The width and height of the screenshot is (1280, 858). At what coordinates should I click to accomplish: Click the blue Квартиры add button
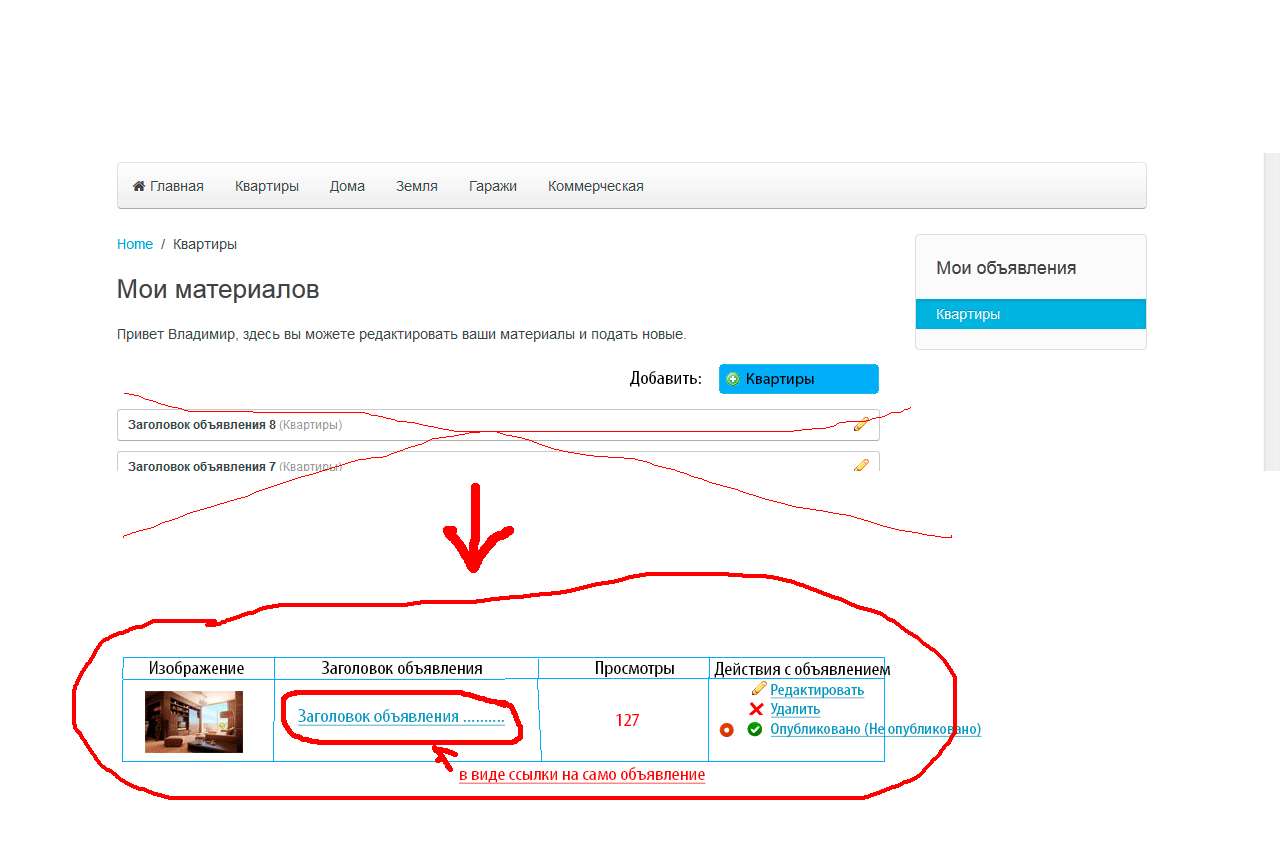799,379
